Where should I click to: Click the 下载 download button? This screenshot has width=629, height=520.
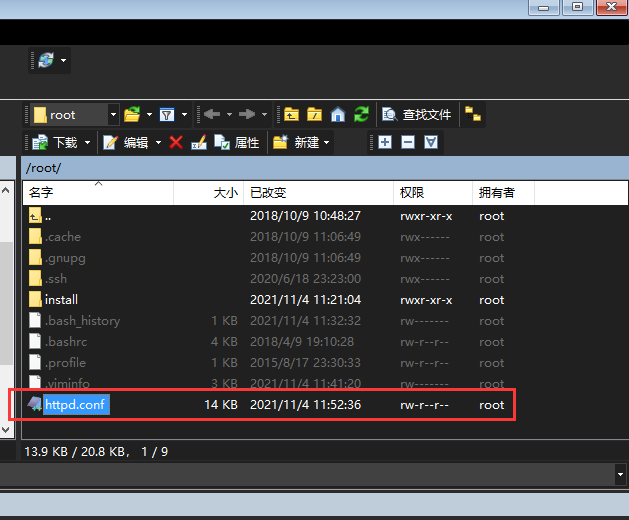pos(56,142)
